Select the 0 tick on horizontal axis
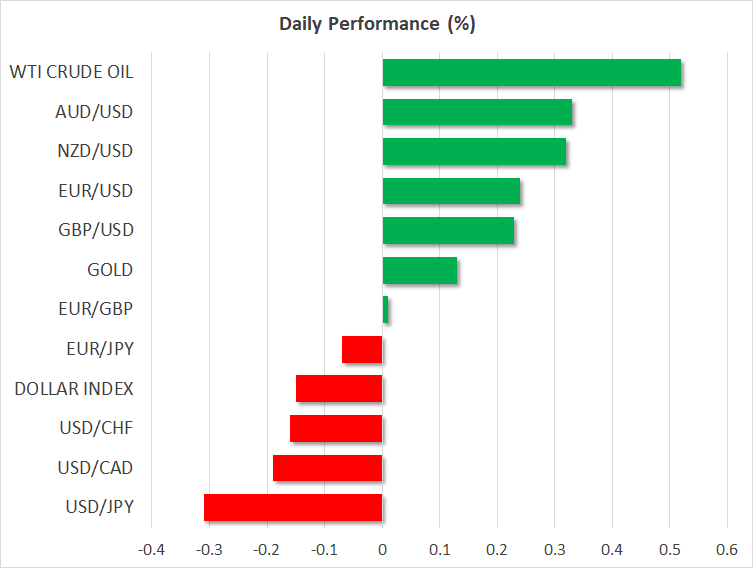Screen dimensions: 753x568 [x=382, y=549]
